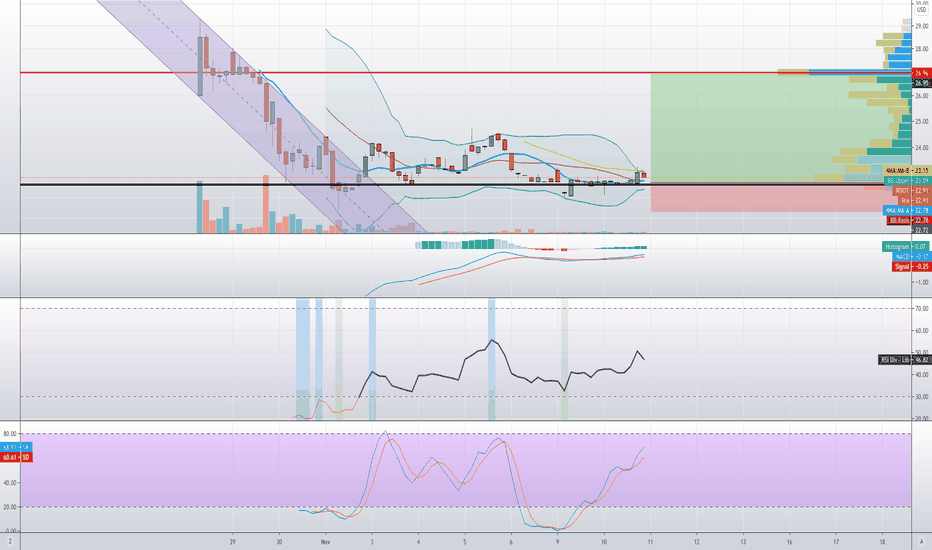This screenshot has width=932, height=550.
Task: Click the 'BB:Upper' price axis label
Action: (x=907, y=180)
